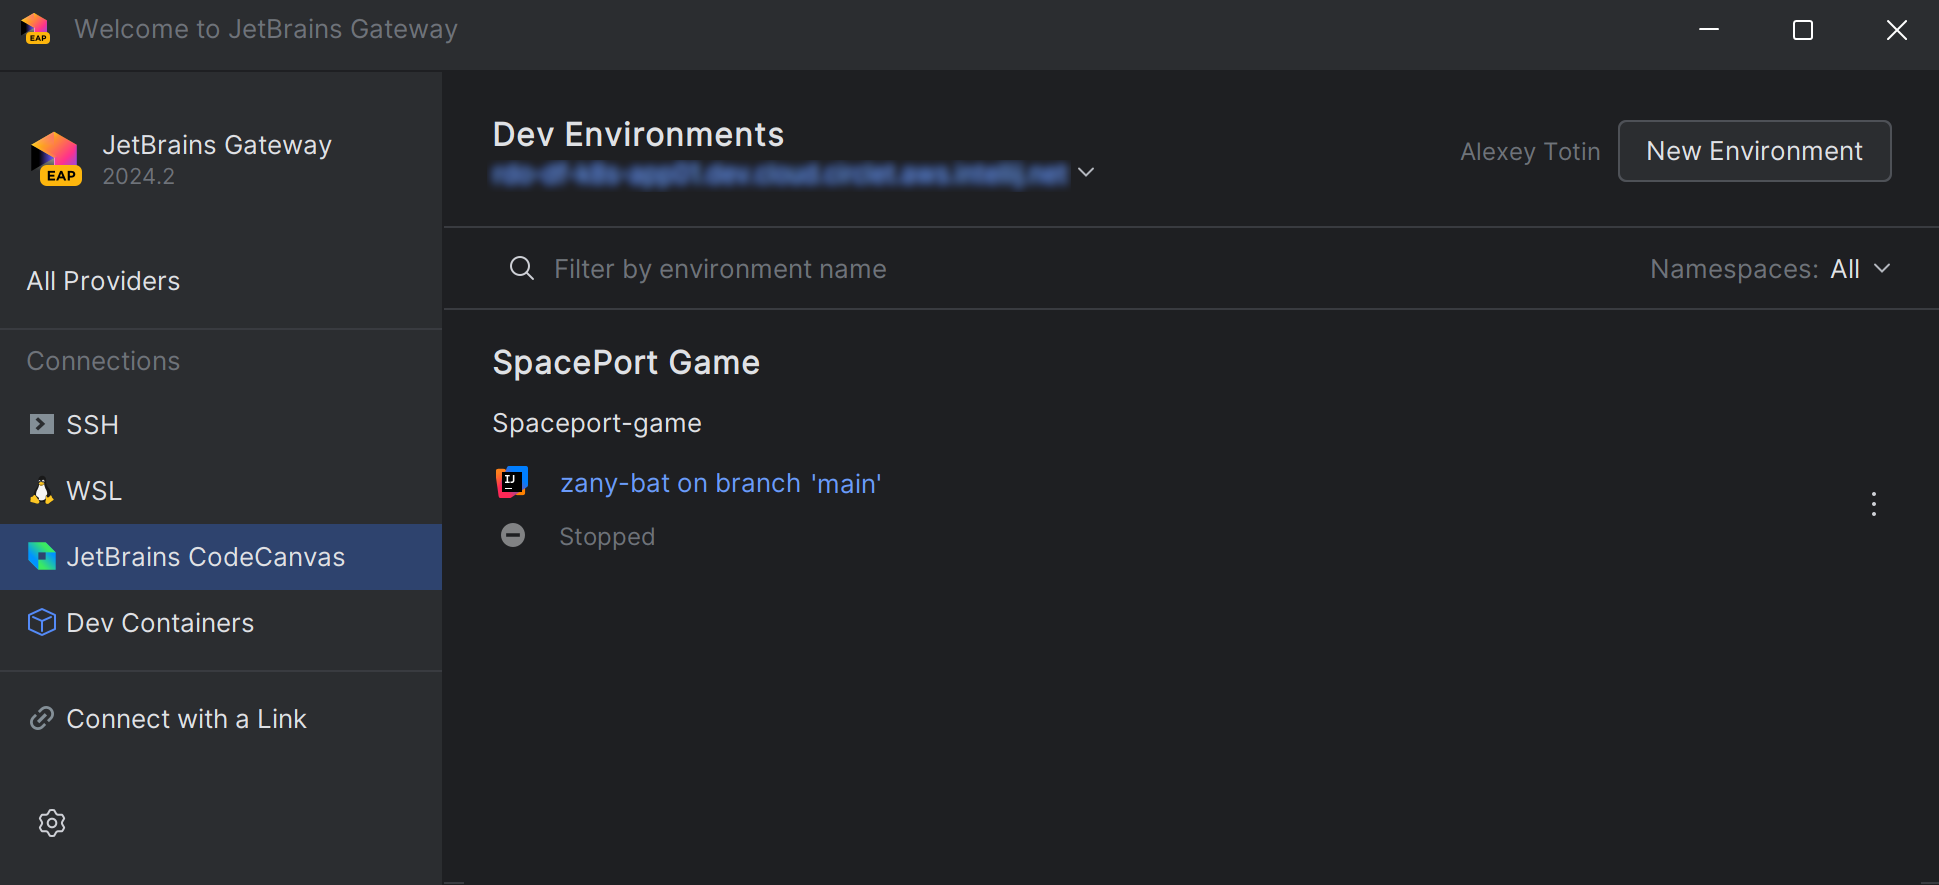1939x885 pixels.
Task: Click the JetBrains CodeCanvas icon
Action: (41, 557)
